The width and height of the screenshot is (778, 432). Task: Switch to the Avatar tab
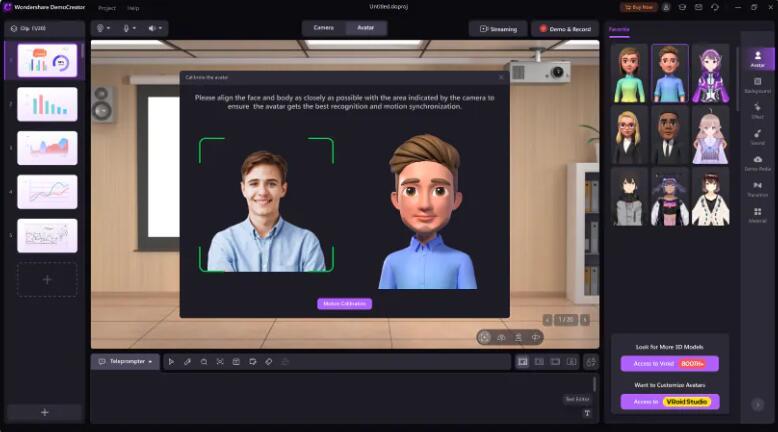pyautogui.click(x=366, y=28)
